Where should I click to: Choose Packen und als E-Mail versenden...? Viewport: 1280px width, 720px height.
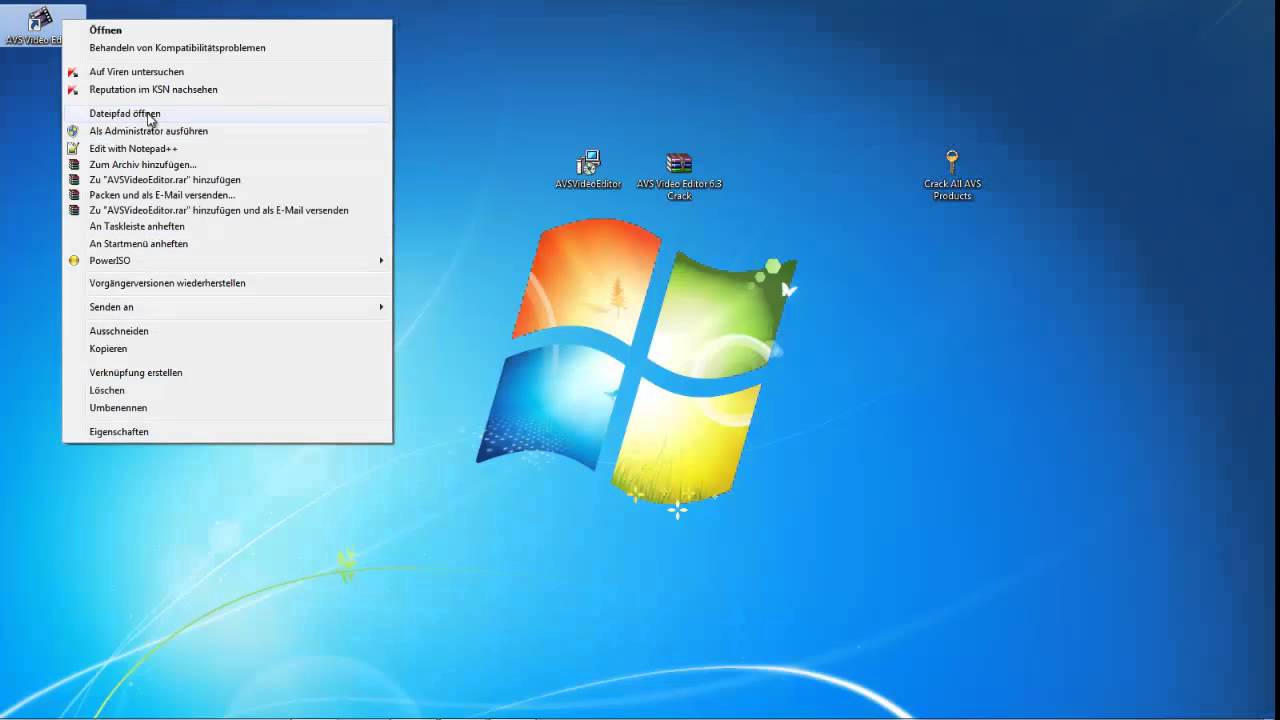[x=227, y=195]
